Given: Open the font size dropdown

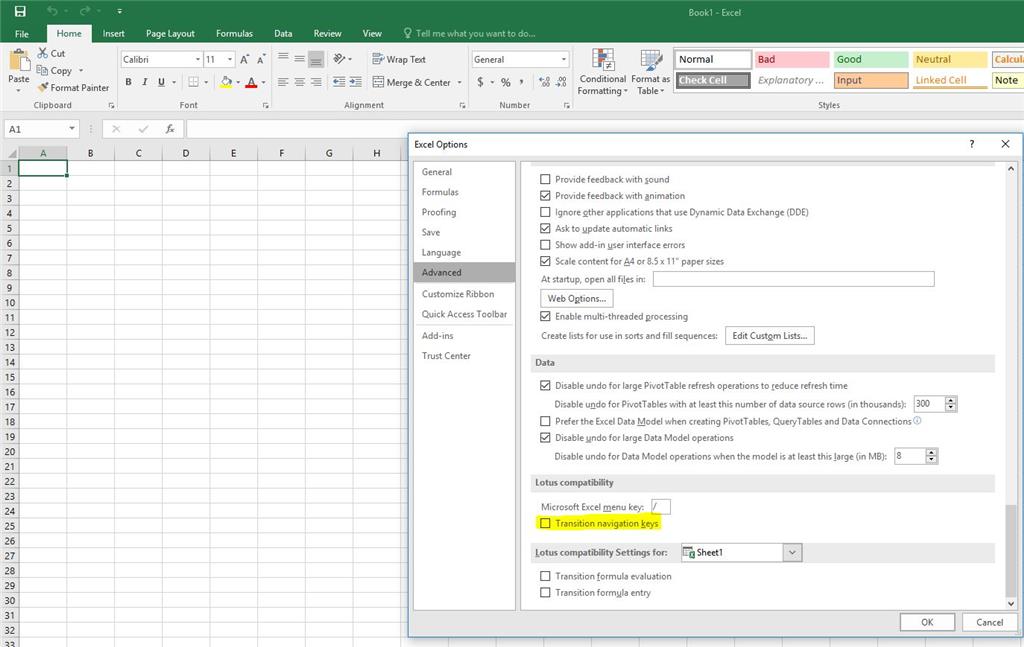Looking at the screenshot, I should 230,59.
